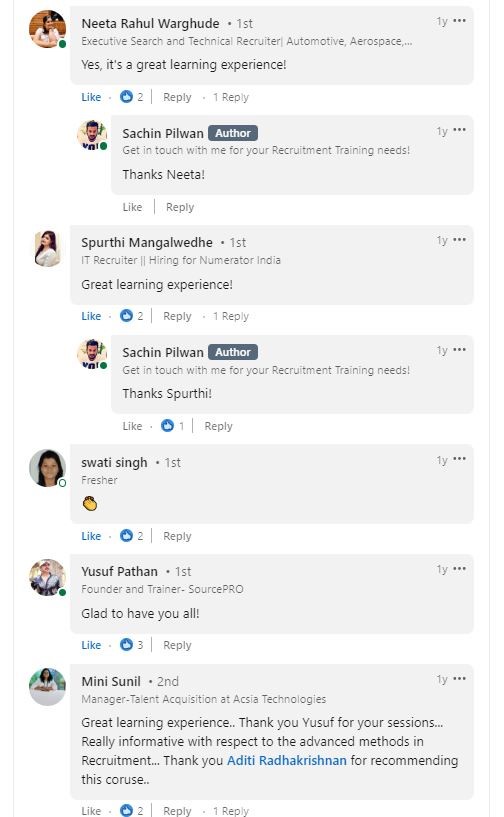Open more options on swati singh's comment

coord(459,459)
